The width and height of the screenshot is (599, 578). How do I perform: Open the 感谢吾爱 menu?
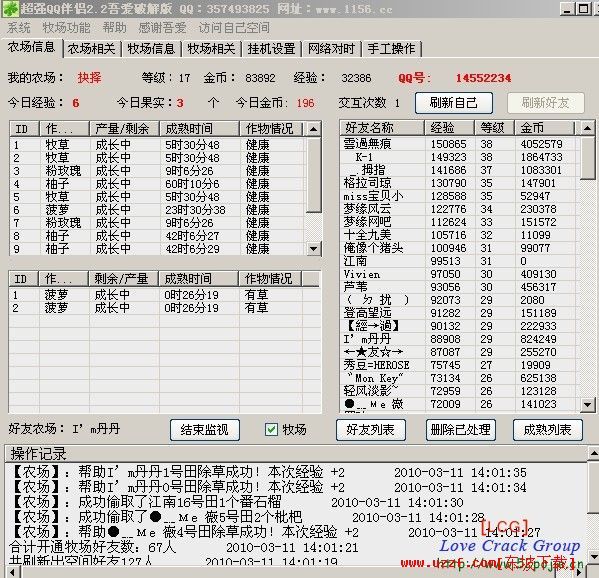162,28
